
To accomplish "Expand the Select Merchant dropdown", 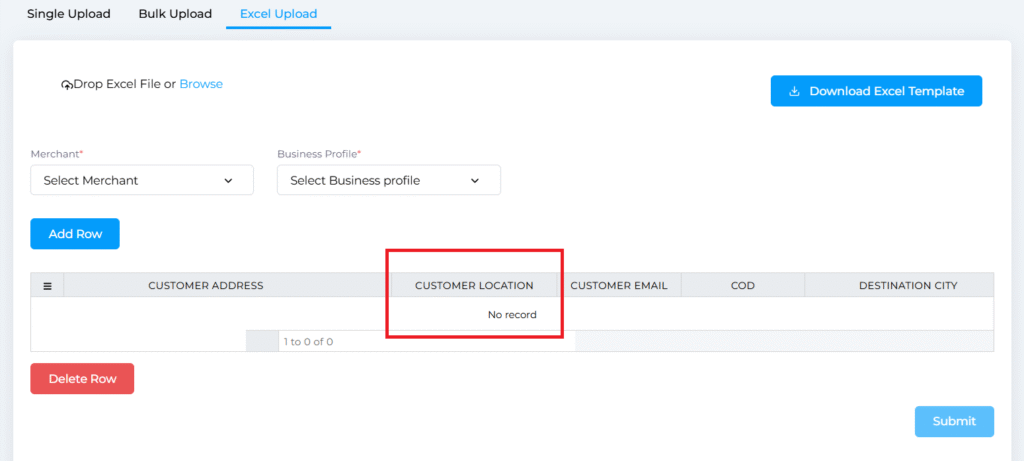I will pyautogui.click(x=142, y=181).
